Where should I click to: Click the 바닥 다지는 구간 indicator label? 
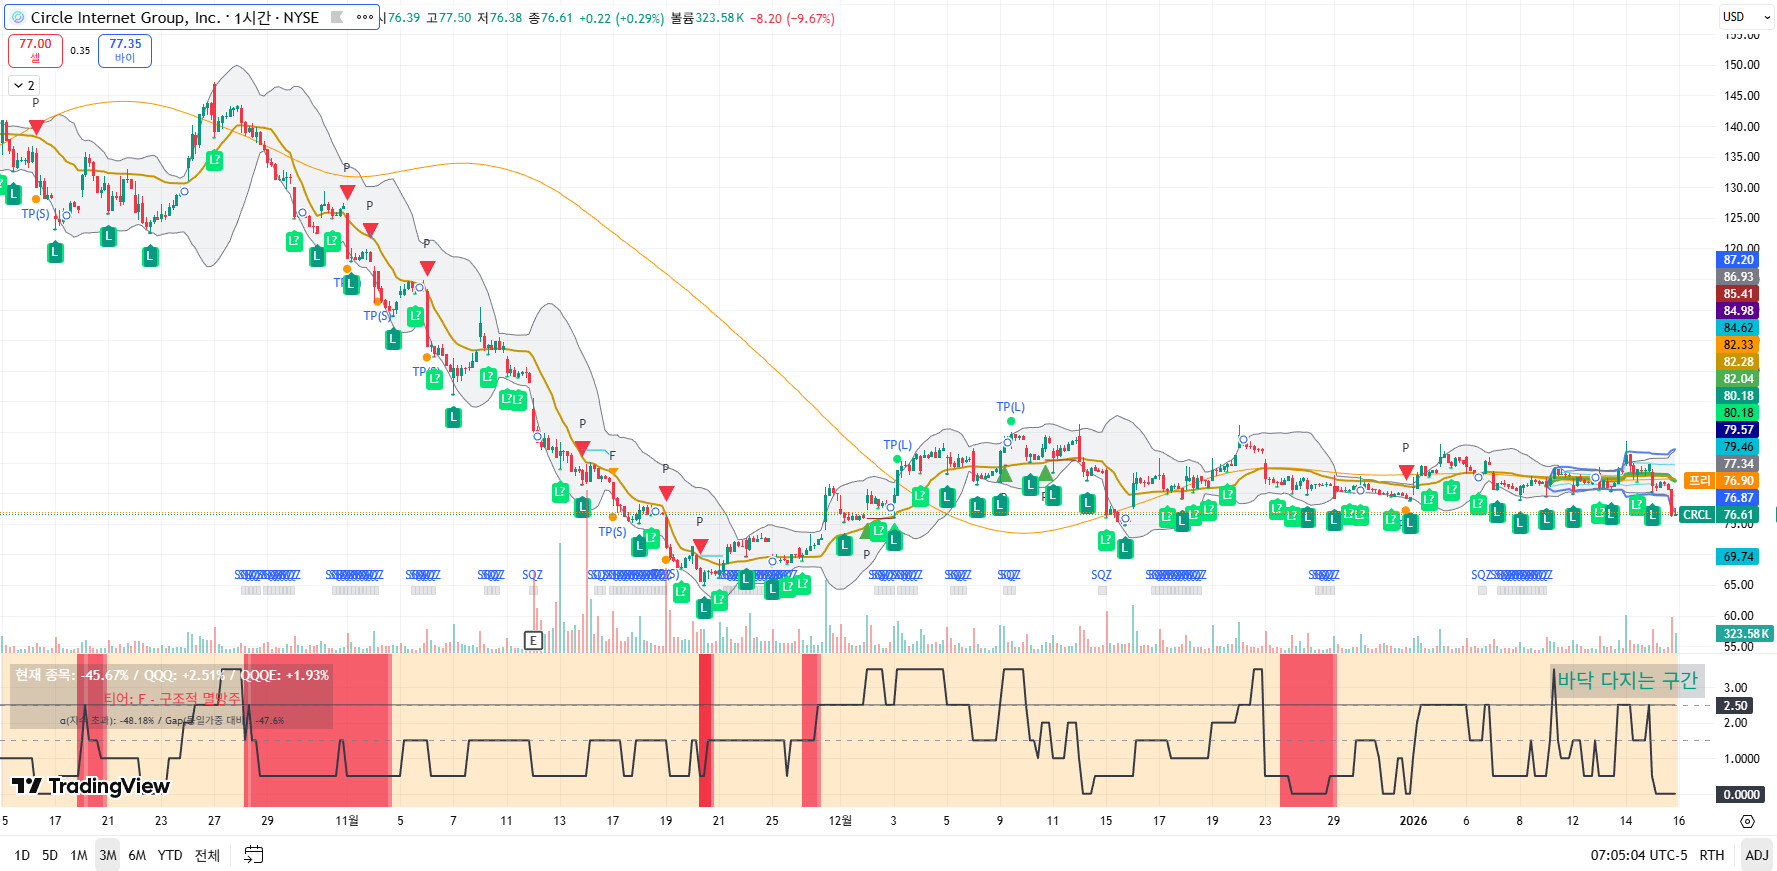[x=1627, y=681]
